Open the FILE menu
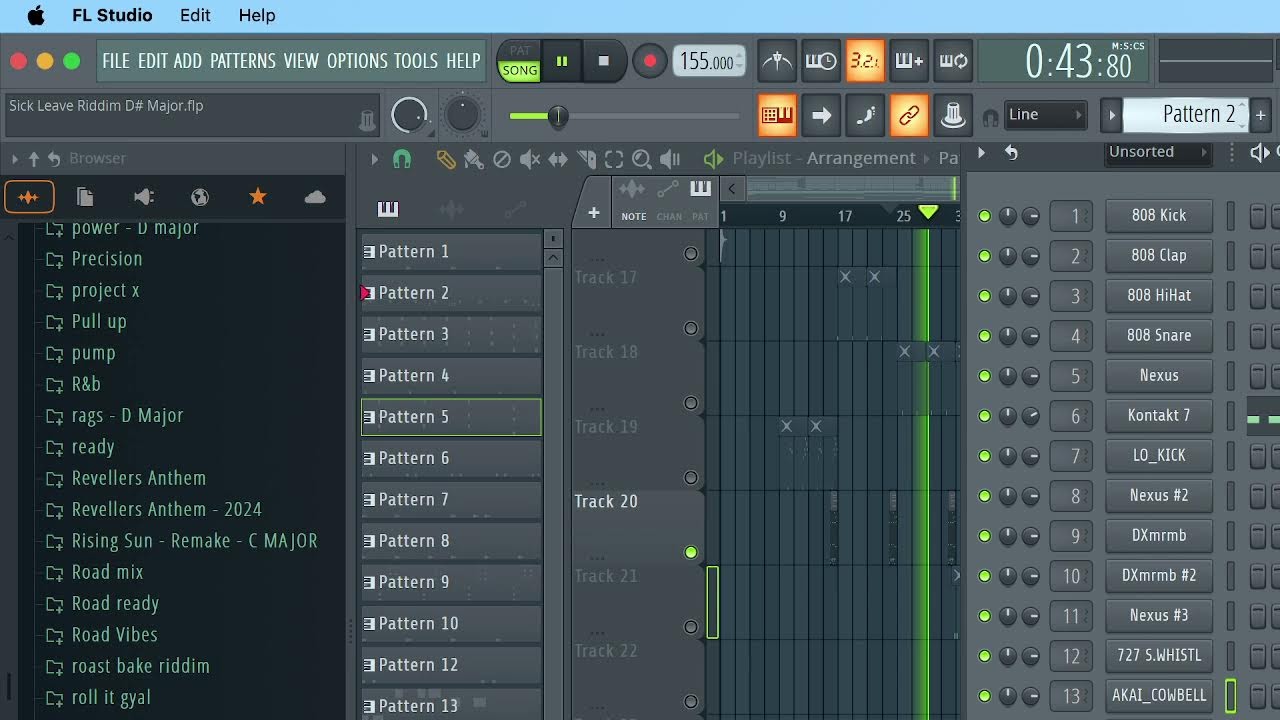The image size is (1280, 720). click(116, 61)
